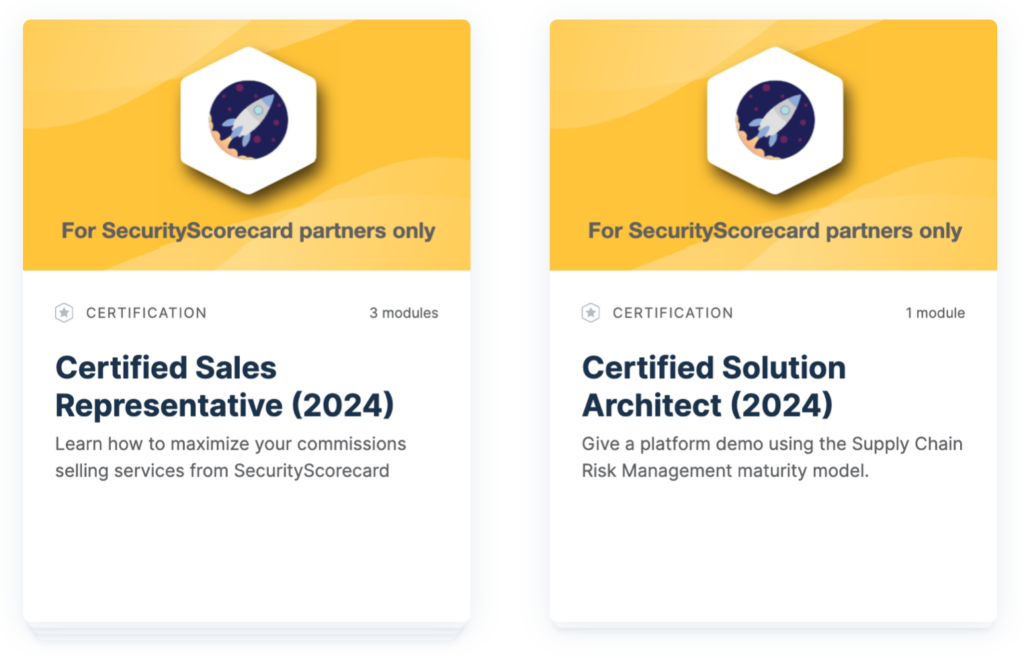Click certification star icon on Sales Representative card

tap(64, 313)
